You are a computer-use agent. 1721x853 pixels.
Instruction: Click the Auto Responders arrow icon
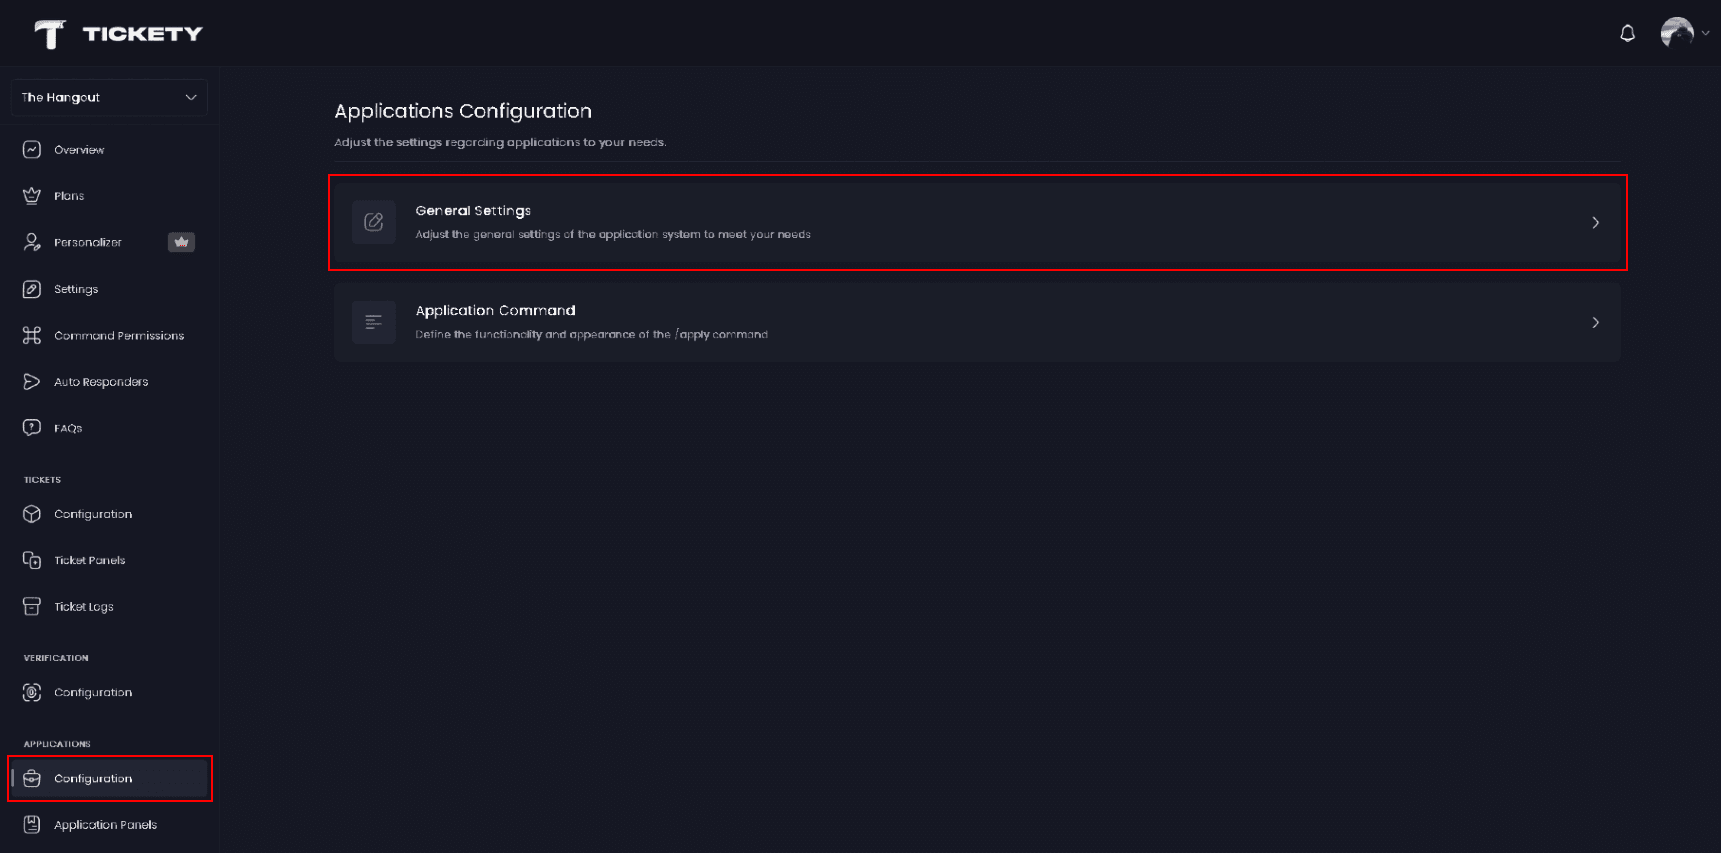point(32,382)
